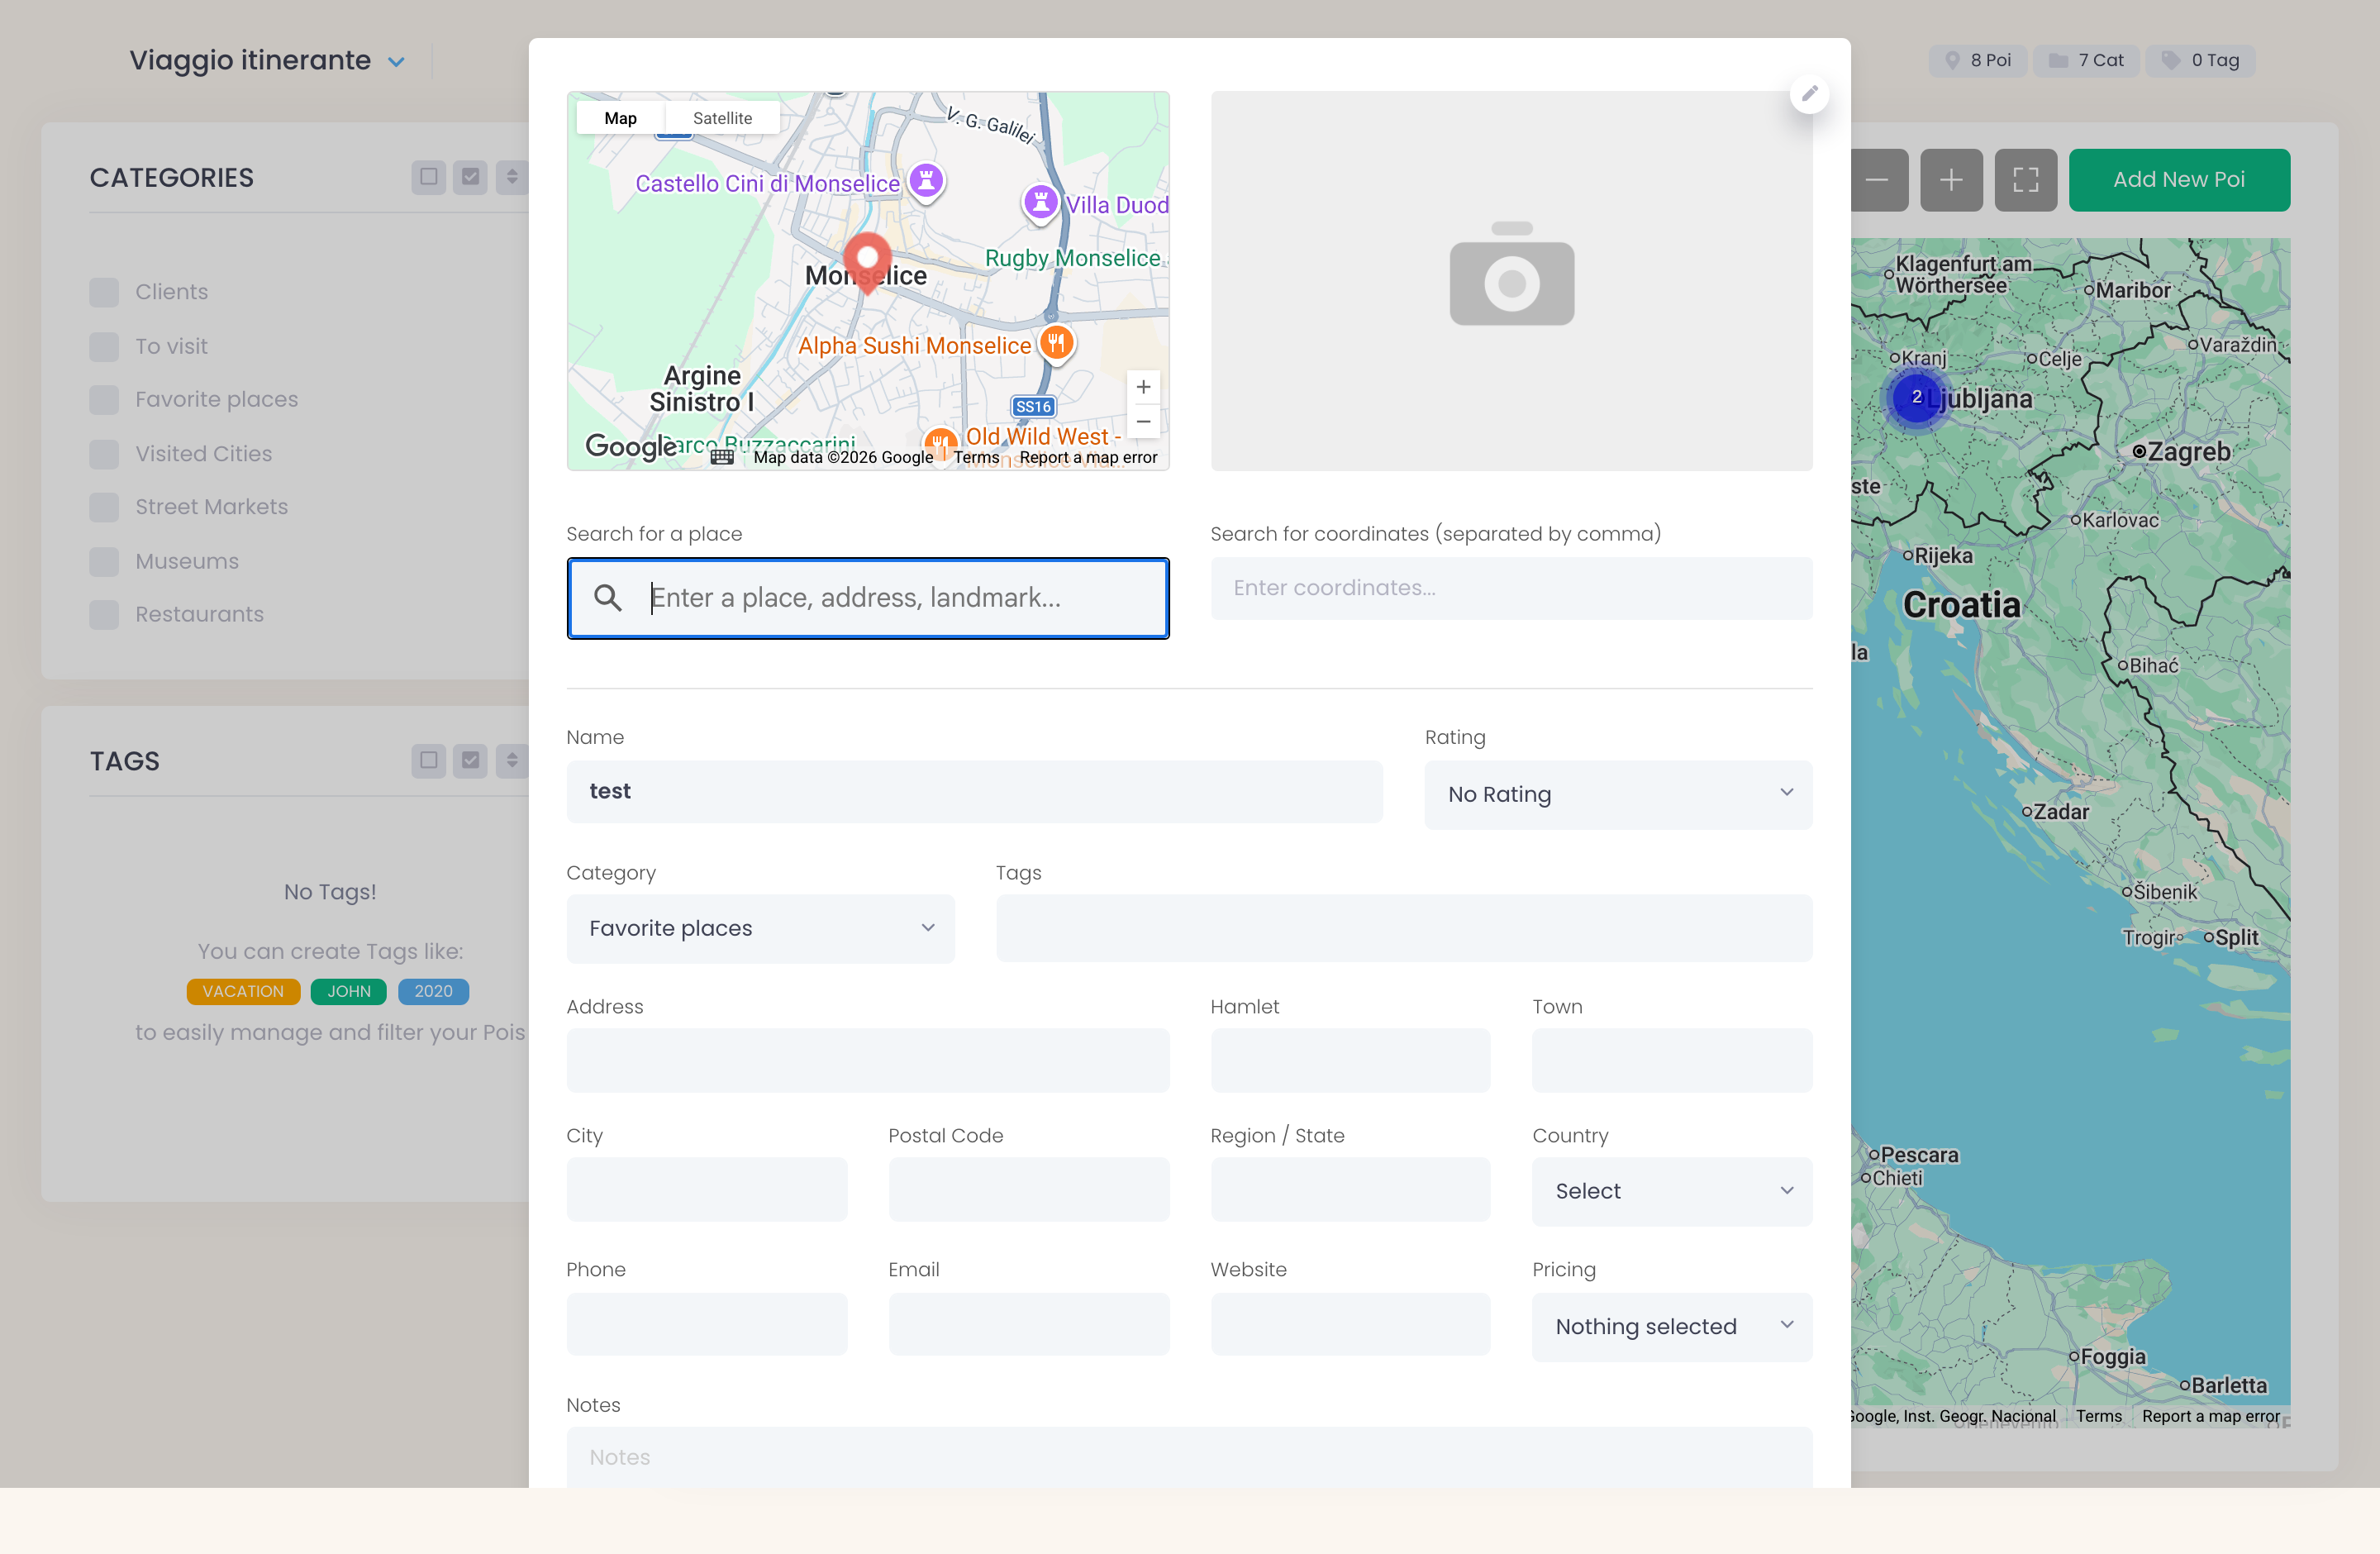Toggle fullscreen on the main map
Screen dimensions: 2380x1554
pos(2026,180)
